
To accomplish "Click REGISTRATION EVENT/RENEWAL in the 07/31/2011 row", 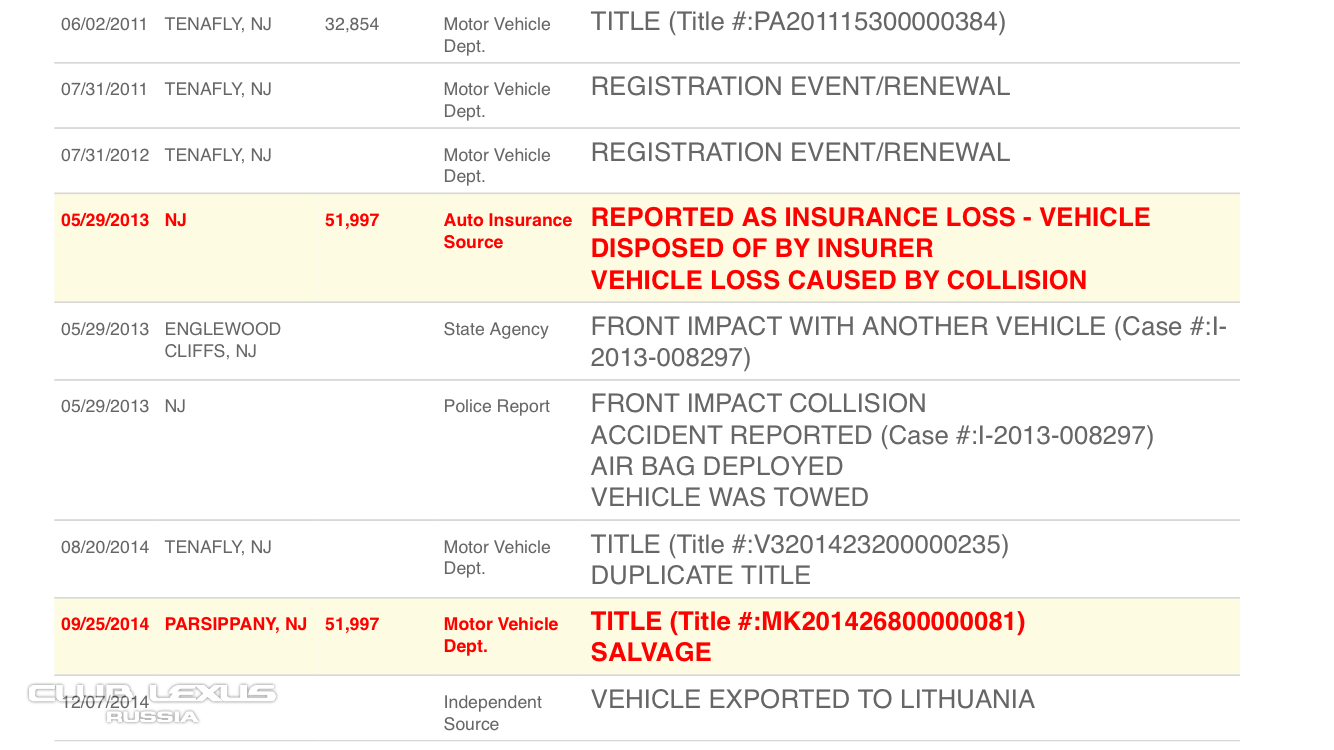I will point(800,87).
